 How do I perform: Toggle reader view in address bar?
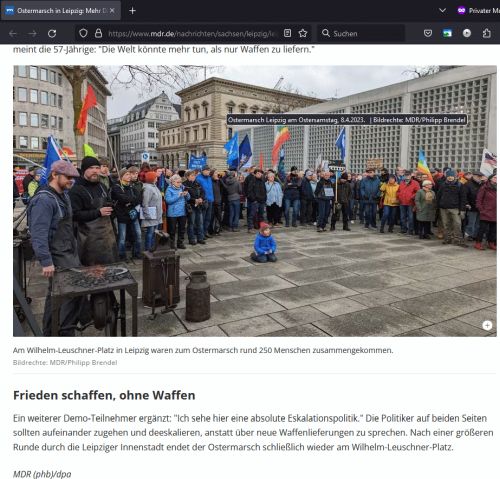coord(287,33)
